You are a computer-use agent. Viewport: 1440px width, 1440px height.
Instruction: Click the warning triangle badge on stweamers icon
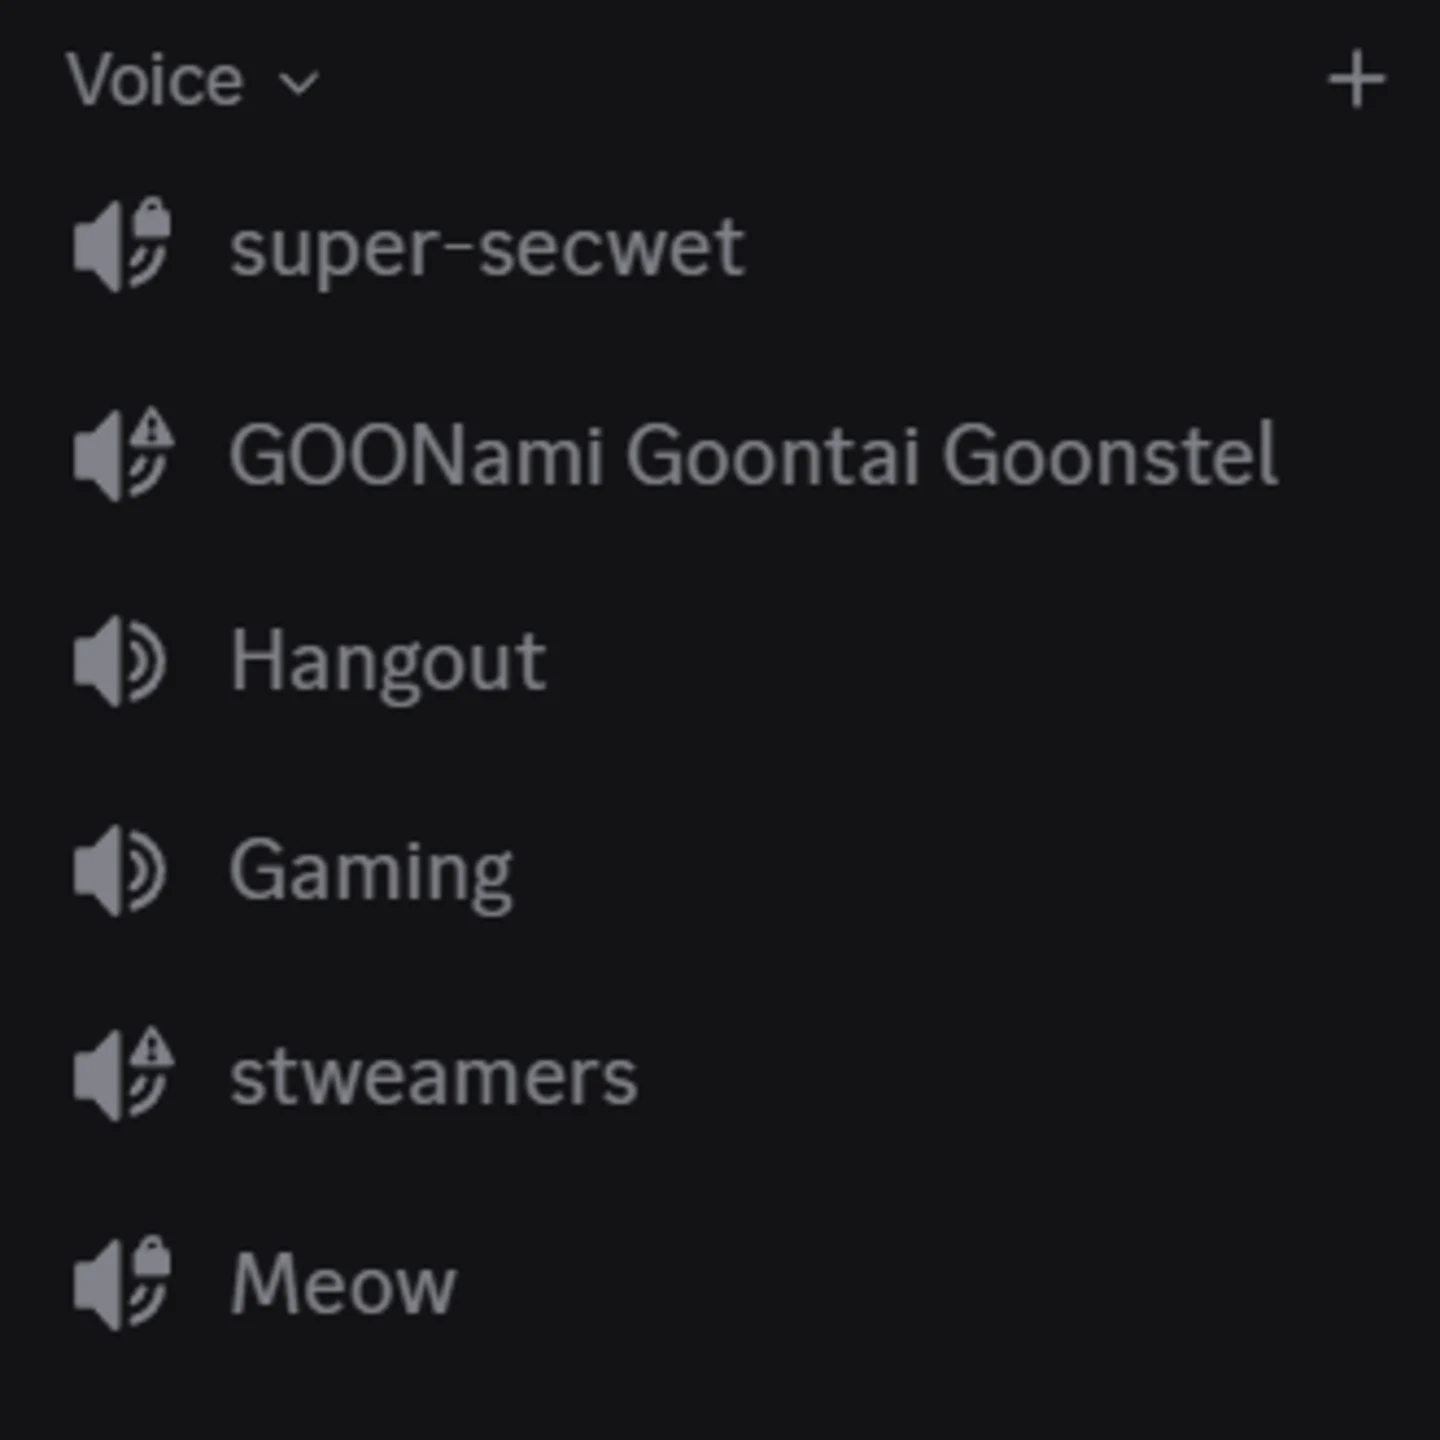click(153, 1048)
